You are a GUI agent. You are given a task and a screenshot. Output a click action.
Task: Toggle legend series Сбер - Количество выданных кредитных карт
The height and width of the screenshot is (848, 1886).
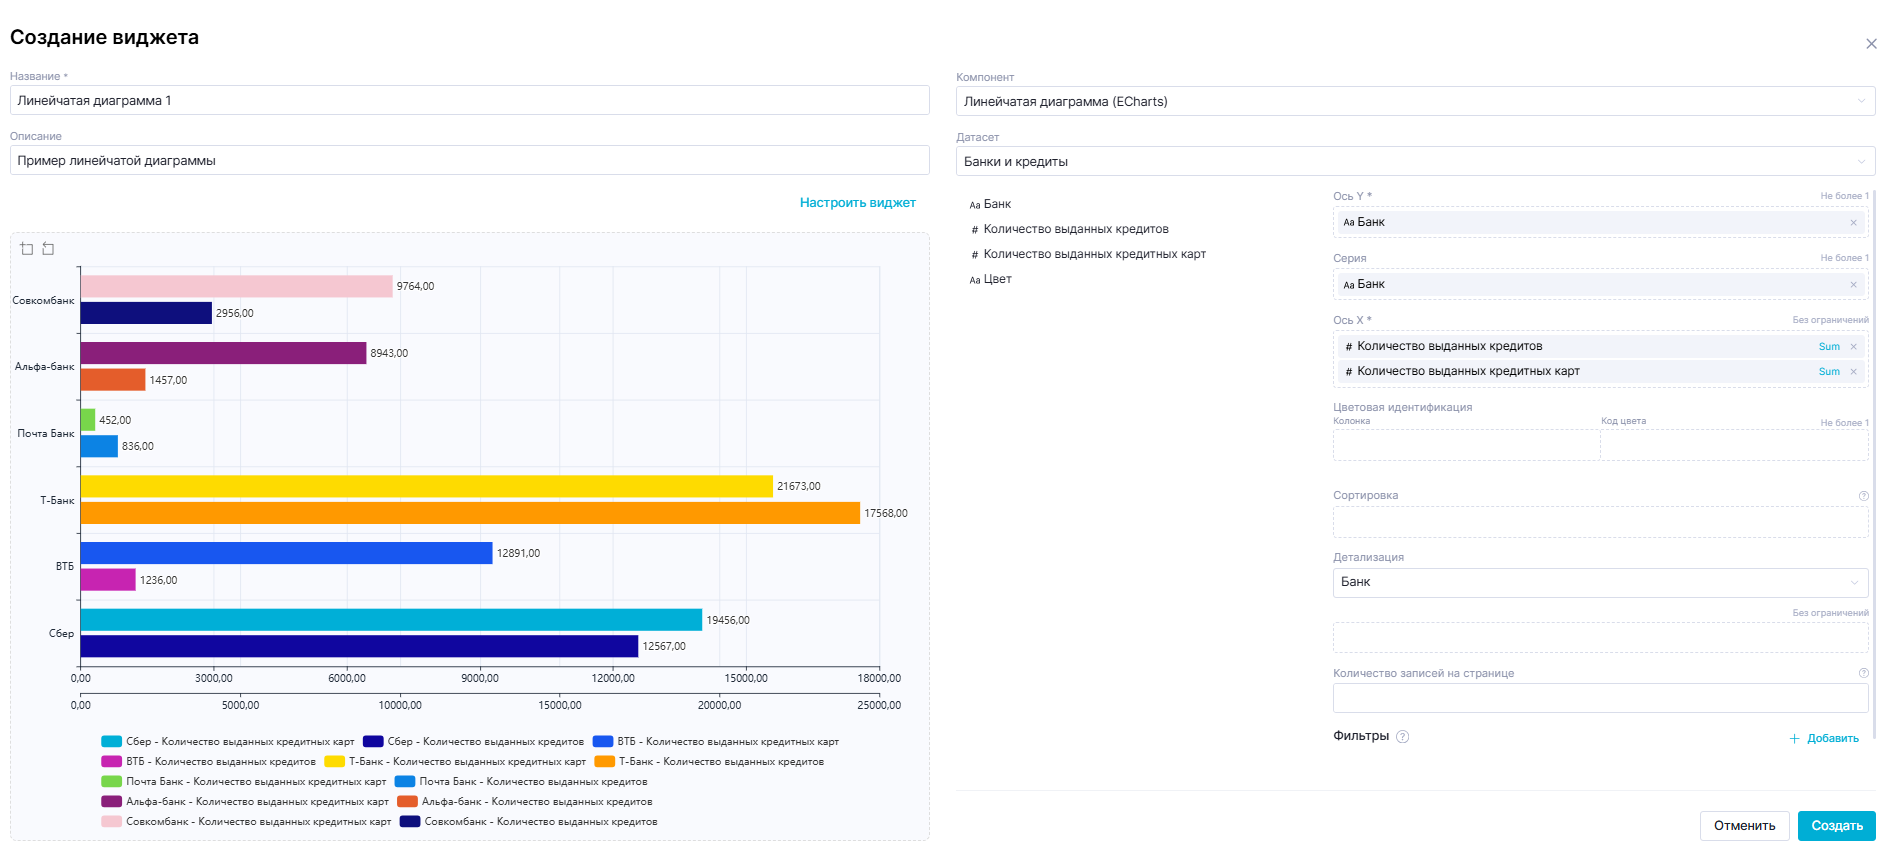[228, 742]
